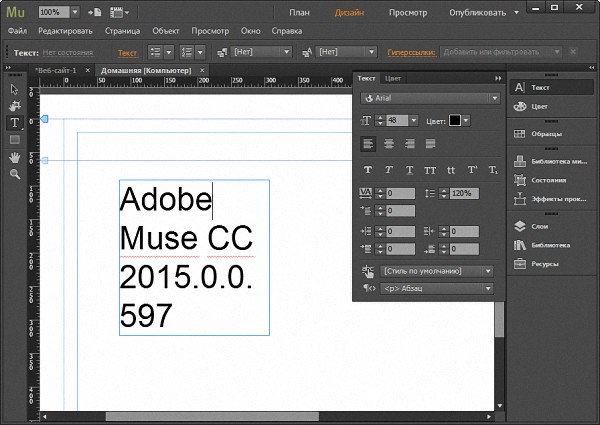Open the font size 48 dropdown
600x425 pixels.
click(414, 121)
